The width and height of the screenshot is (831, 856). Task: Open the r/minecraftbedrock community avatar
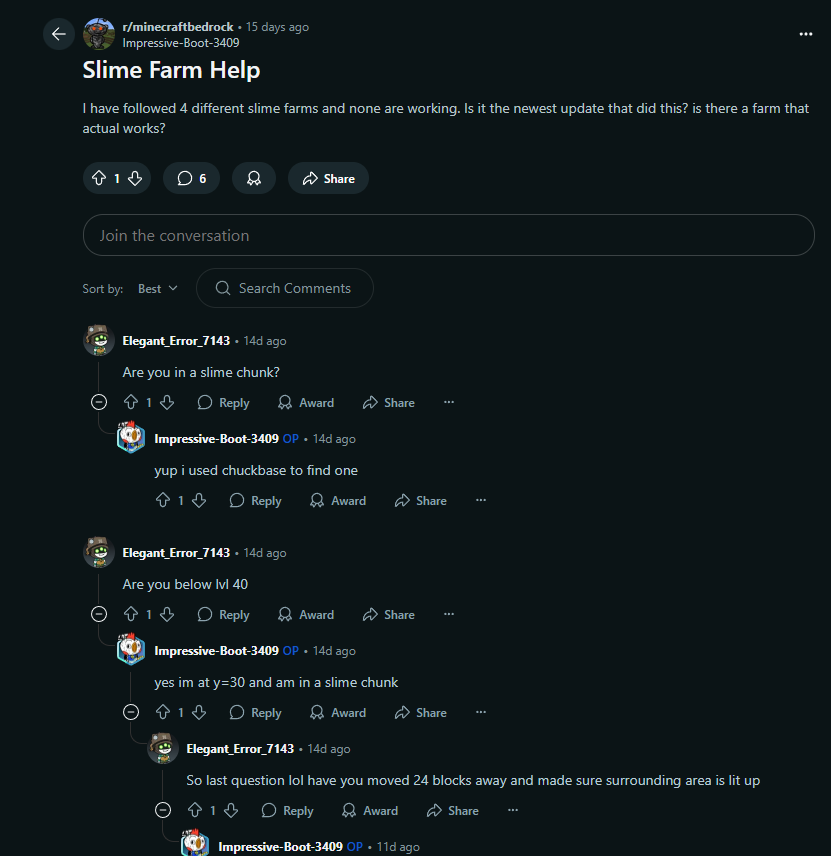pos(99,34)
